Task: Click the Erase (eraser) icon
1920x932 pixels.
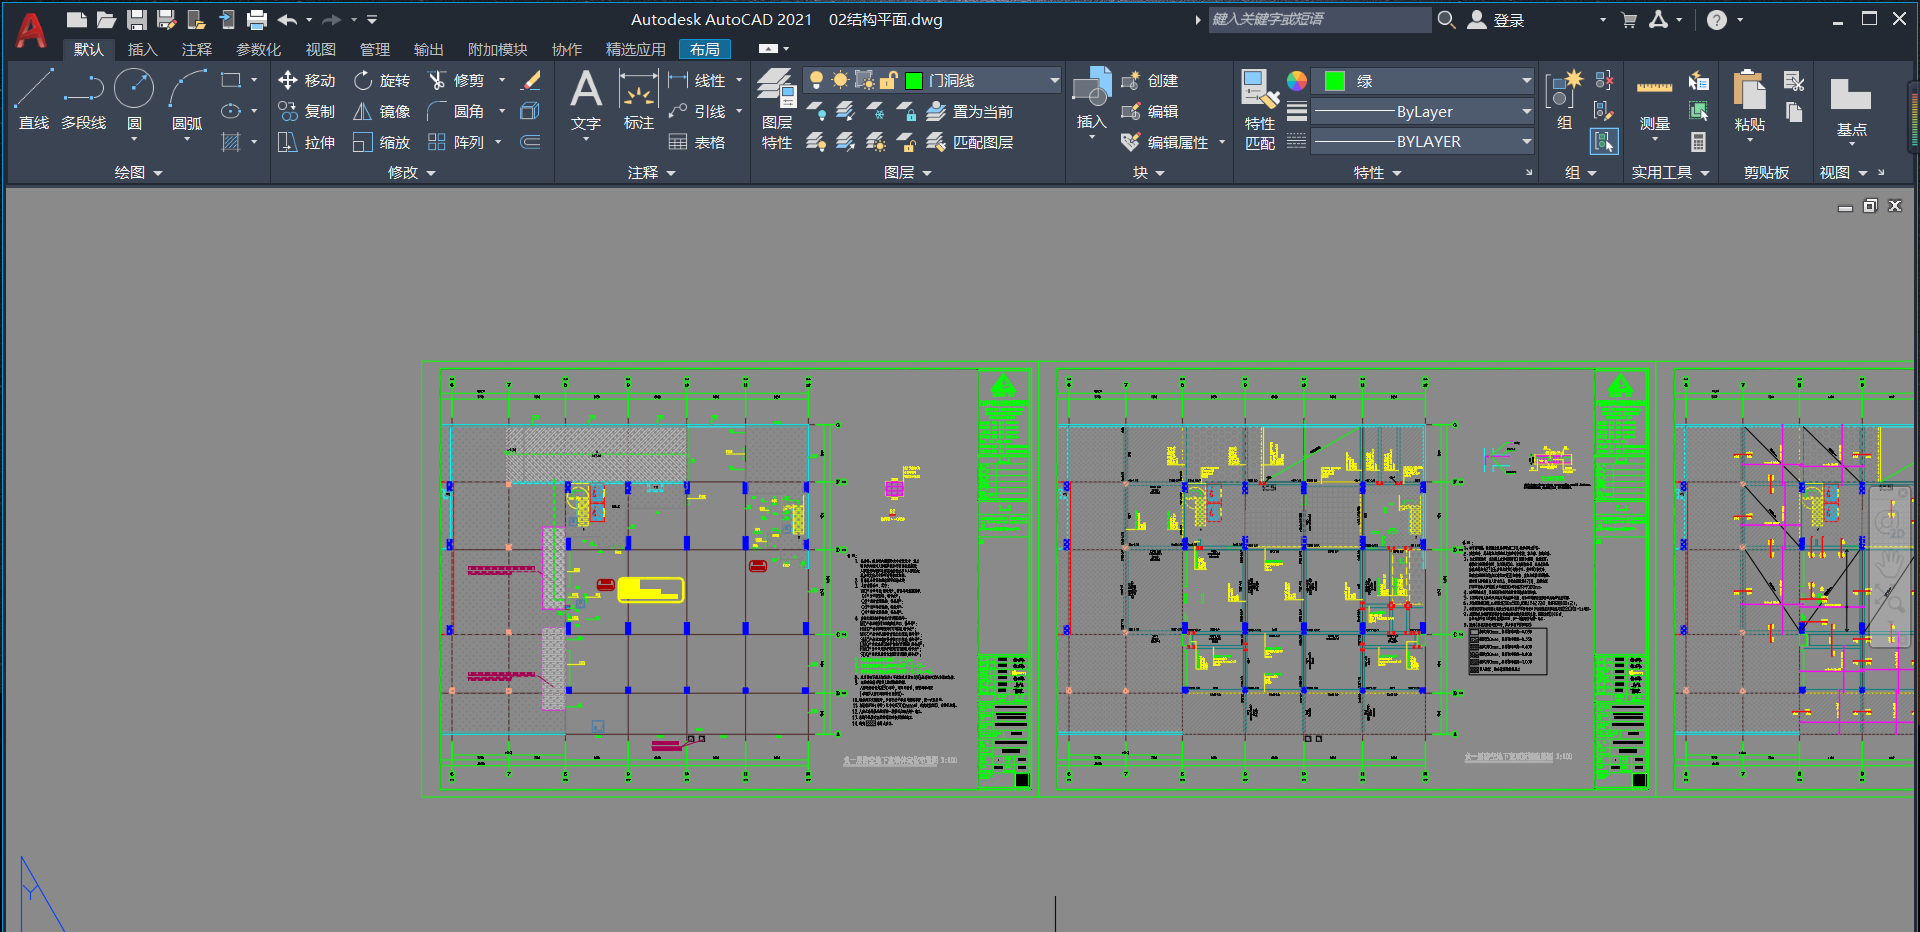Action: (x=531, y=80)
